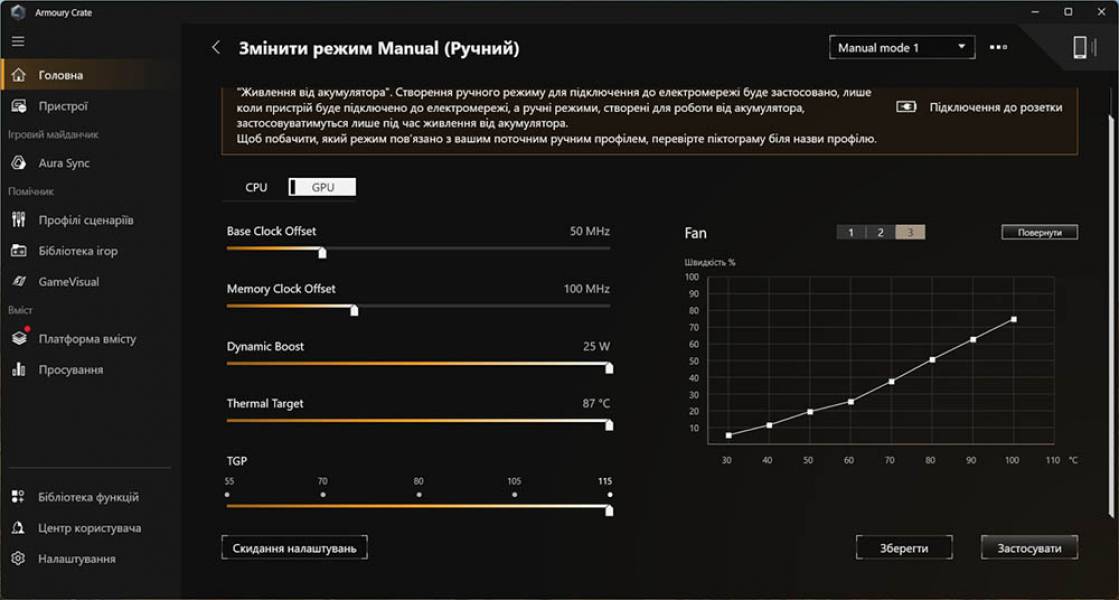
Task: Click the 25 W value
Action: point(596,346)
